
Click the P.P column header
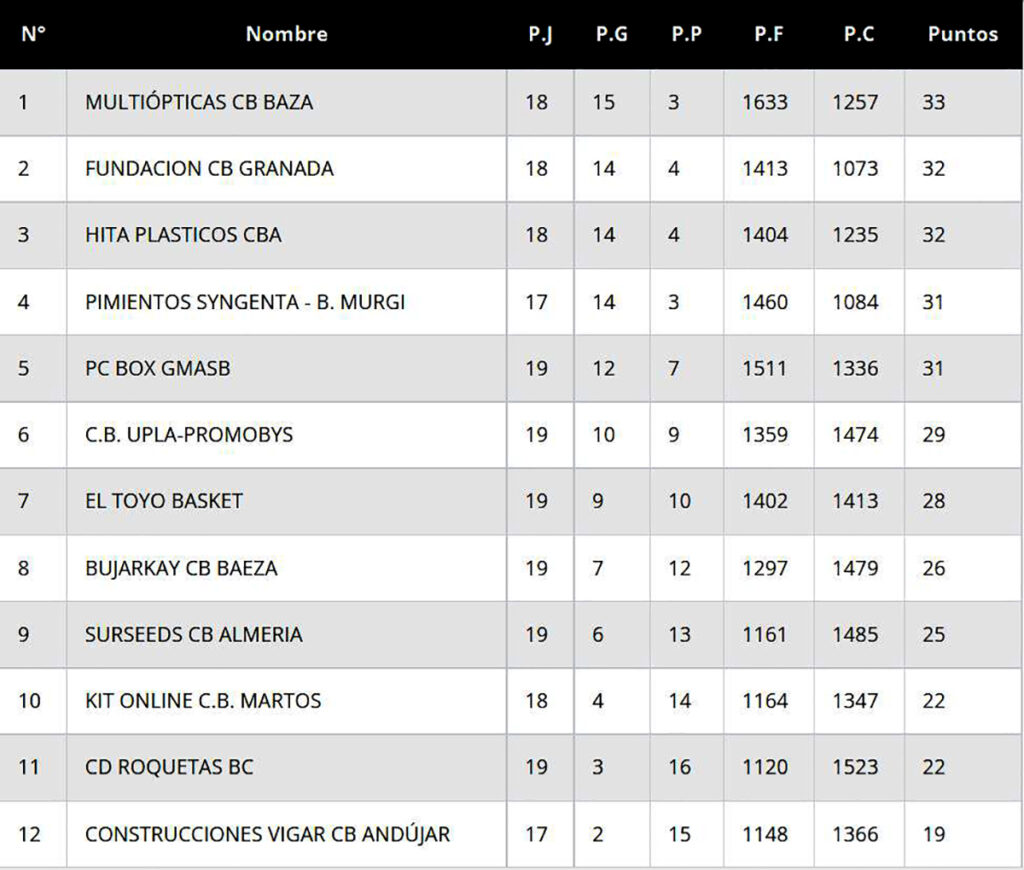tap(686, 34)
